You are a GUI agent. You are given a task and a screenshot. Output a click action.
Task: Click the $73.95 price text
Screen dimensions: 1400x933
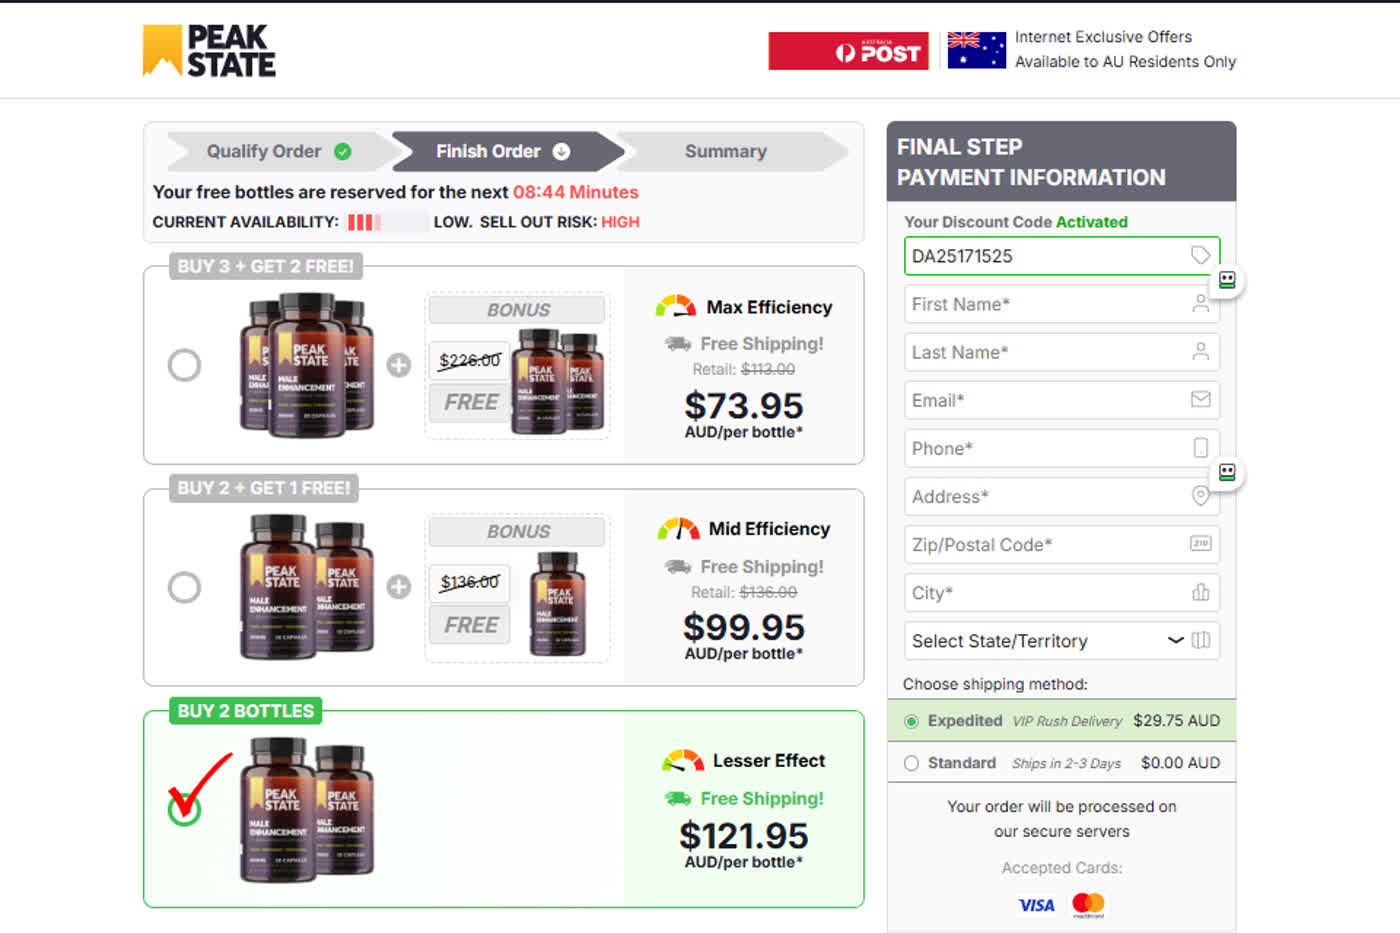[x=744, y=405]
